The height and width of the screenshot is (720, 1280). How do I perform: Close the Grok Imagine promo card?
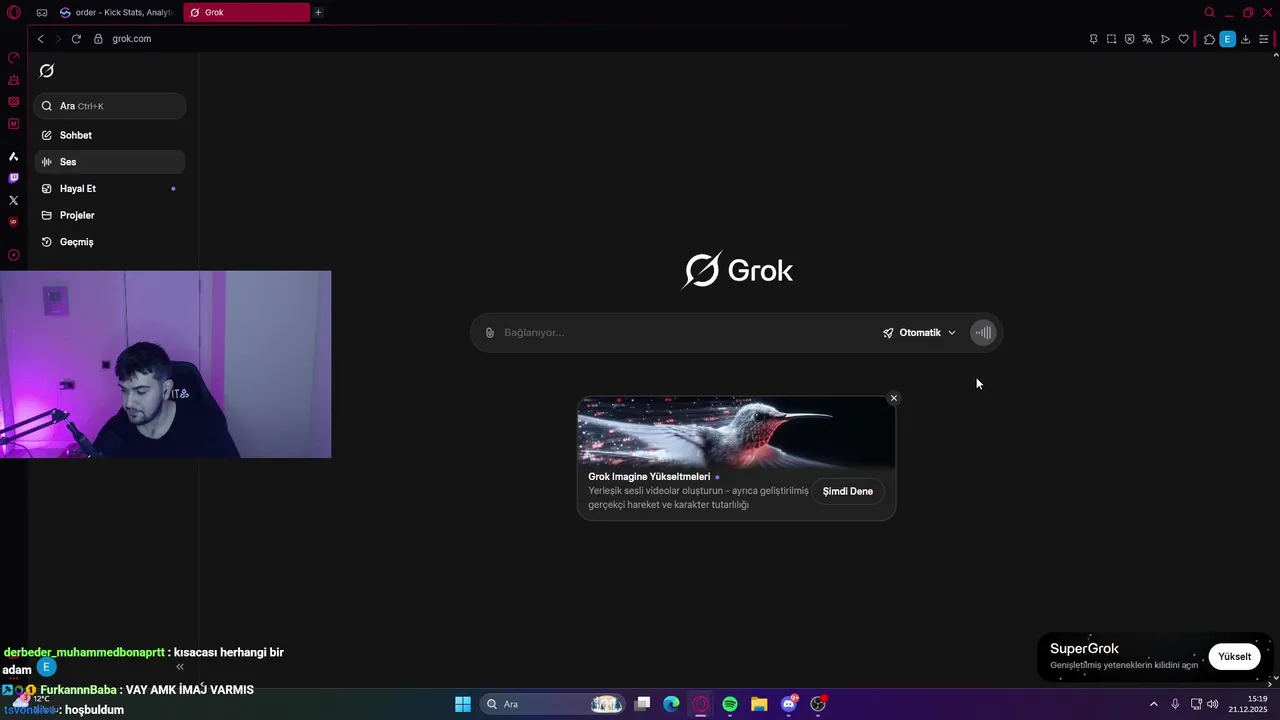pos(894,398)
